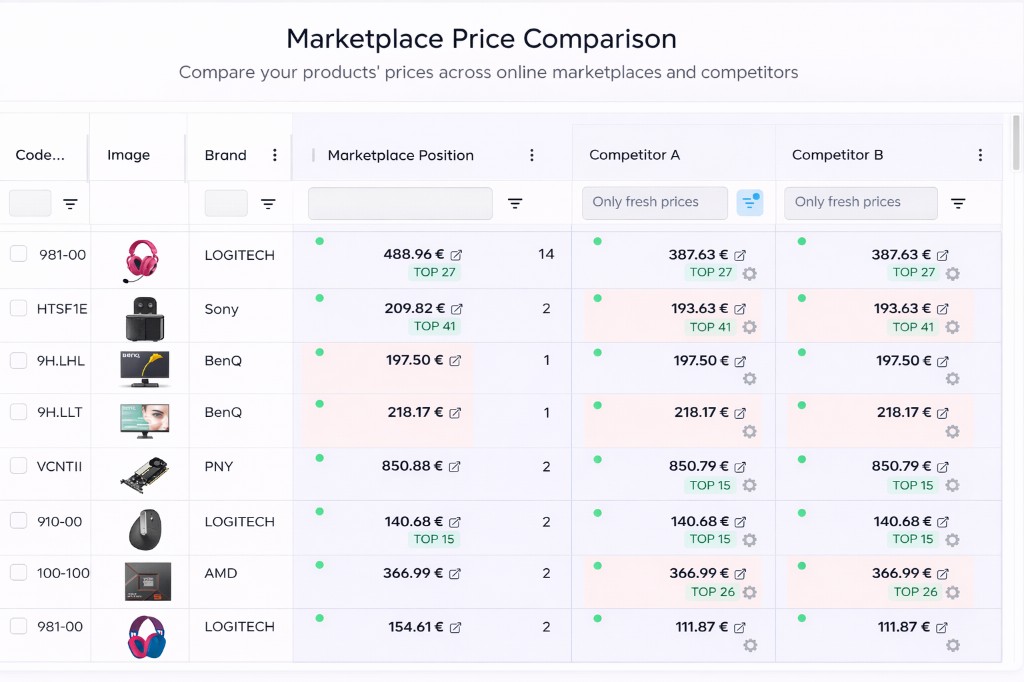Open Brand column three-dot menu

pos(275,155)
